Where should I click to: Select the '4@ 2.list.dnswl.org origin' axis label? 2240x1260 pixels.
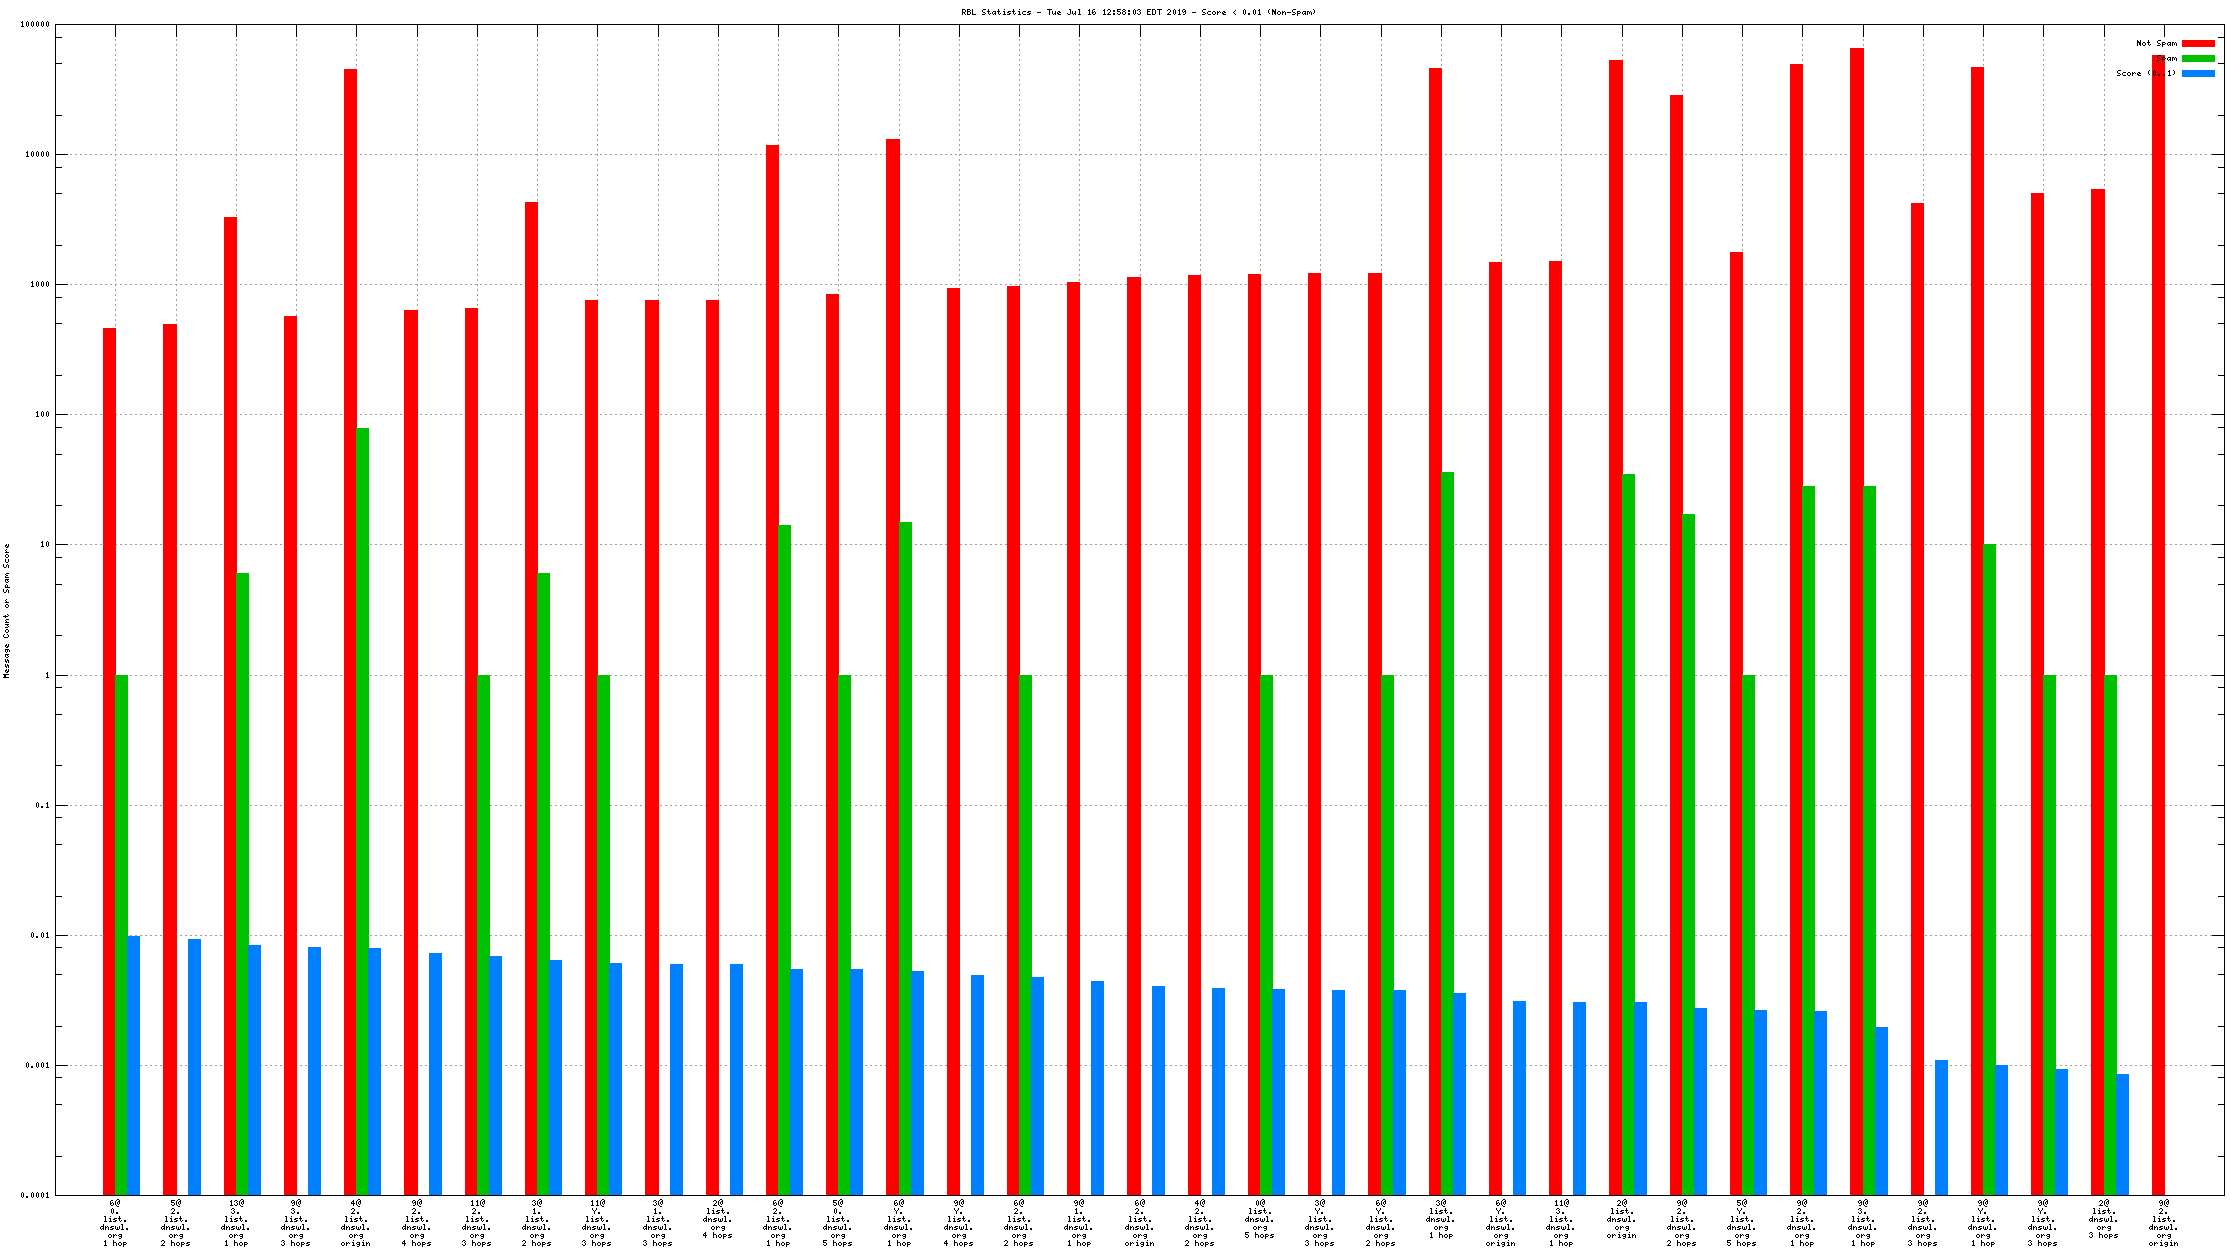point(356,1223)
